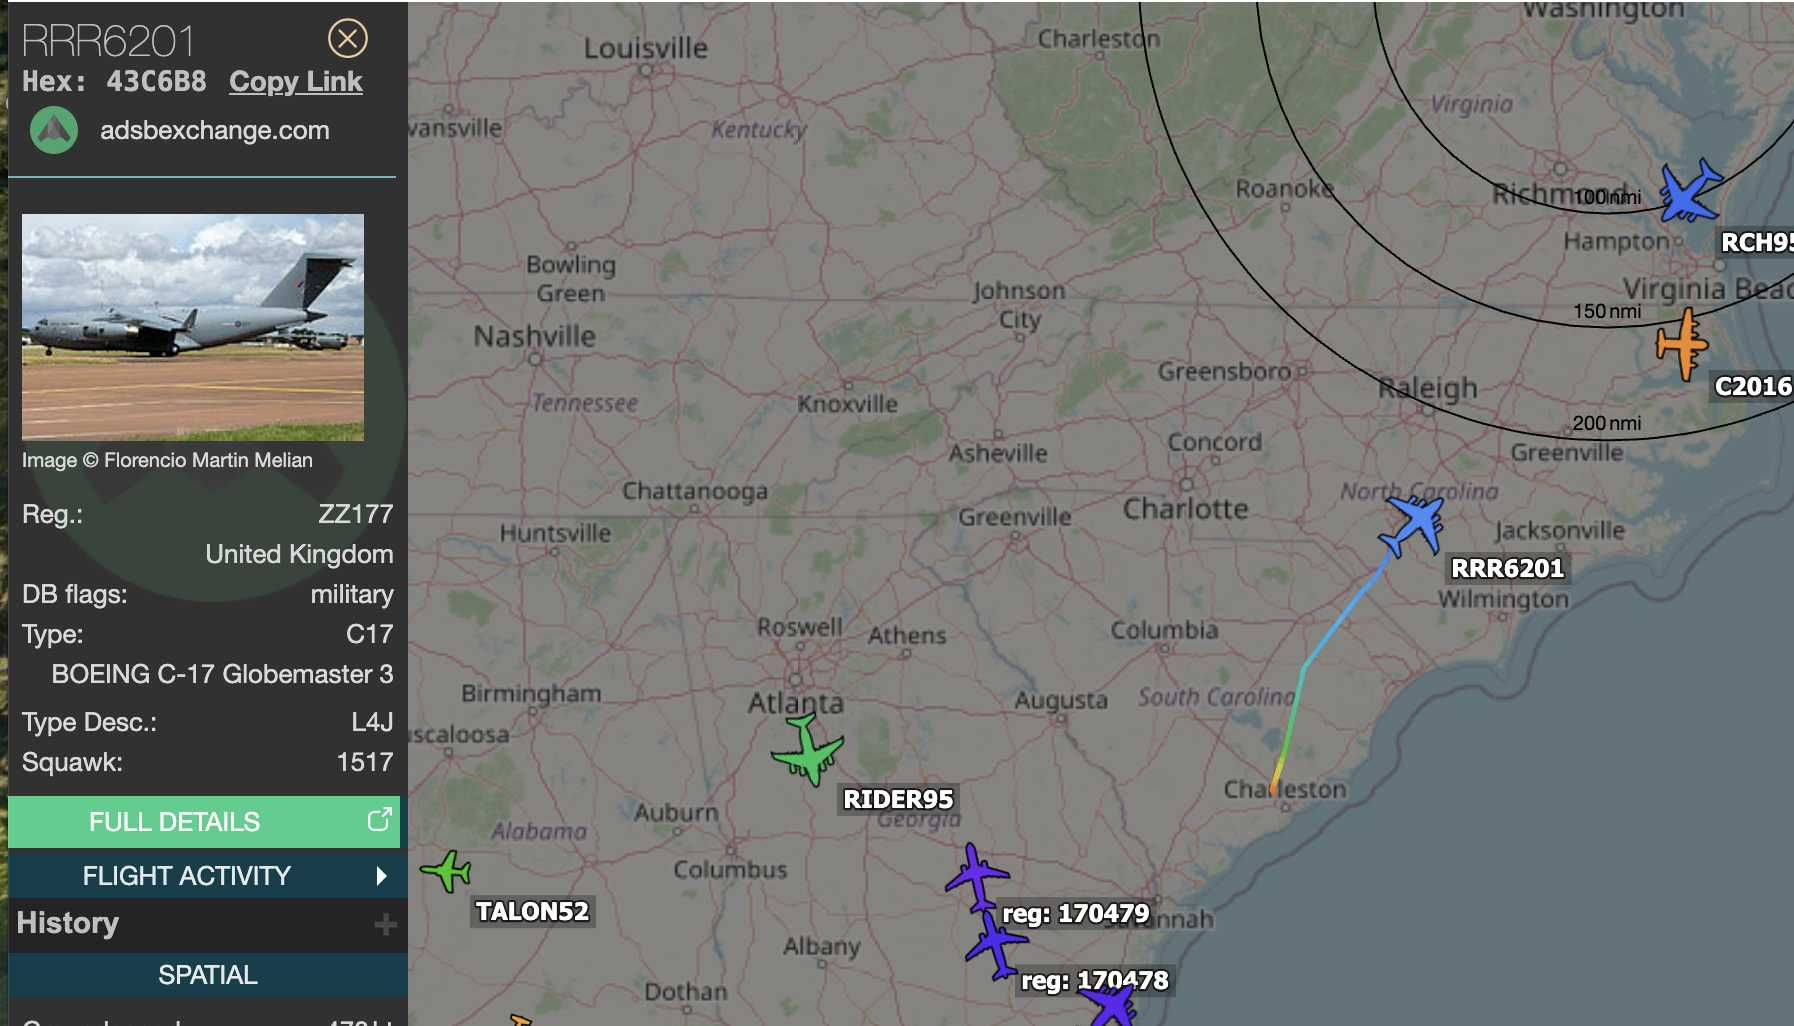The height and width of the screenshot is (1026, 1794).
Task: Close the RRR6201 aircraft info panel
Action: point(348,39)
